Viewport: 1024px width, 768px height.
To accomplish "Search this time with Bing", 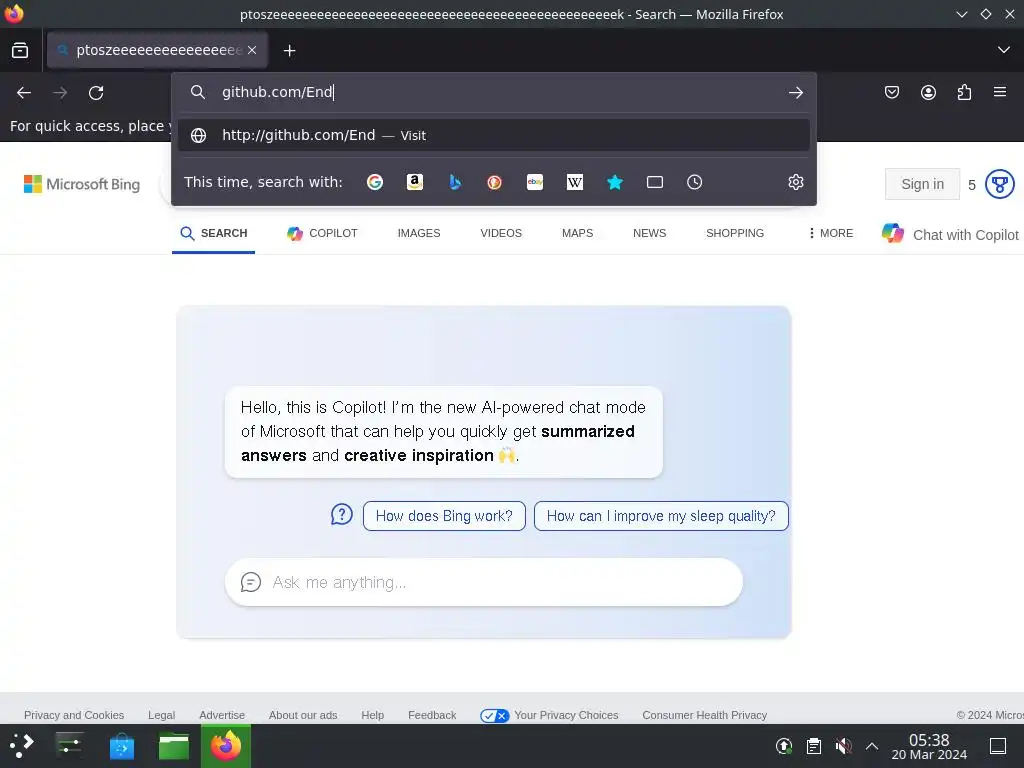I will pos(455,182).
